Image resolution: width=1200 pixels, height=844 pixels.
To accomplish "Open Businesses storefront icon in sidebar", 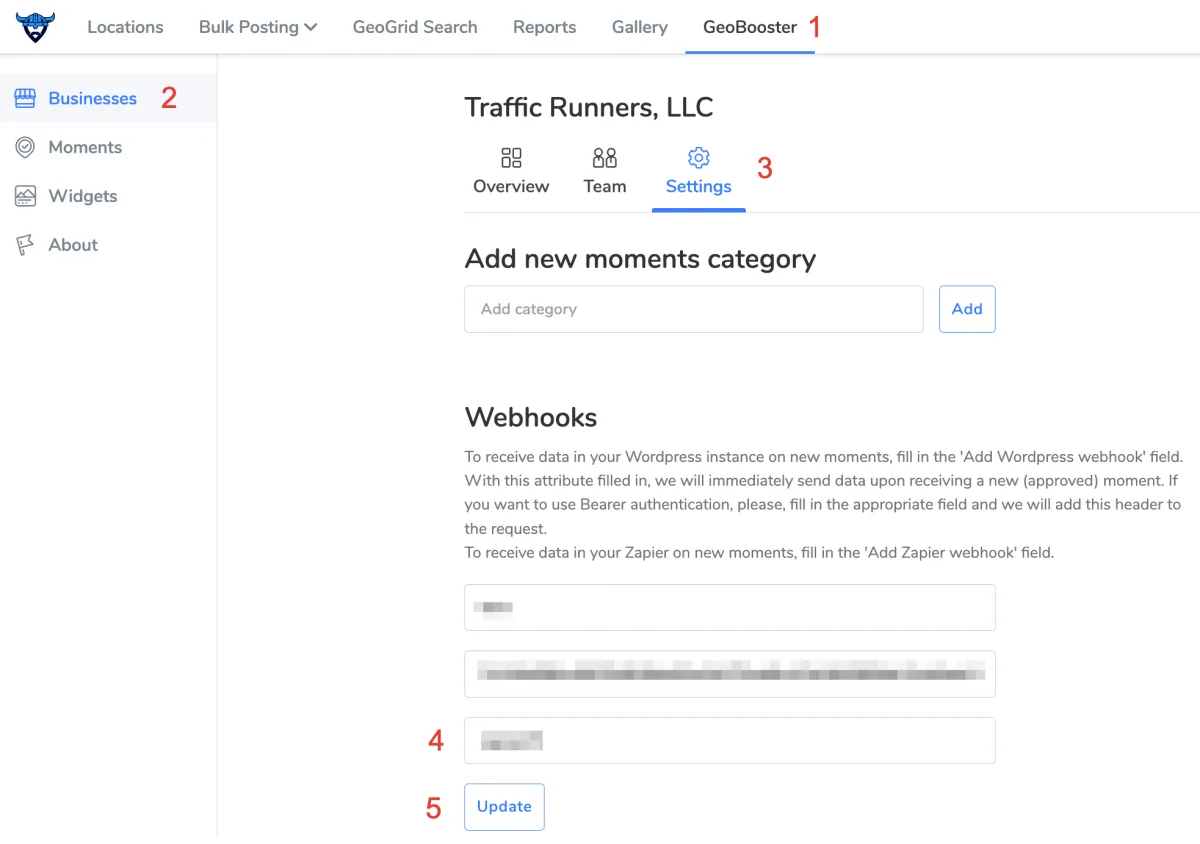I will coord(25,98).
